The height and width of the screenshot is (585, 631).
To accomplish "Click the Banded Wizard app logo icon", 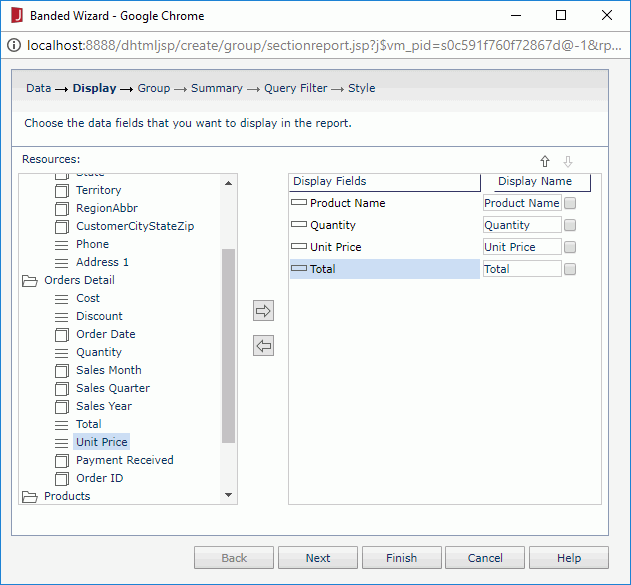I will point(16,16).
